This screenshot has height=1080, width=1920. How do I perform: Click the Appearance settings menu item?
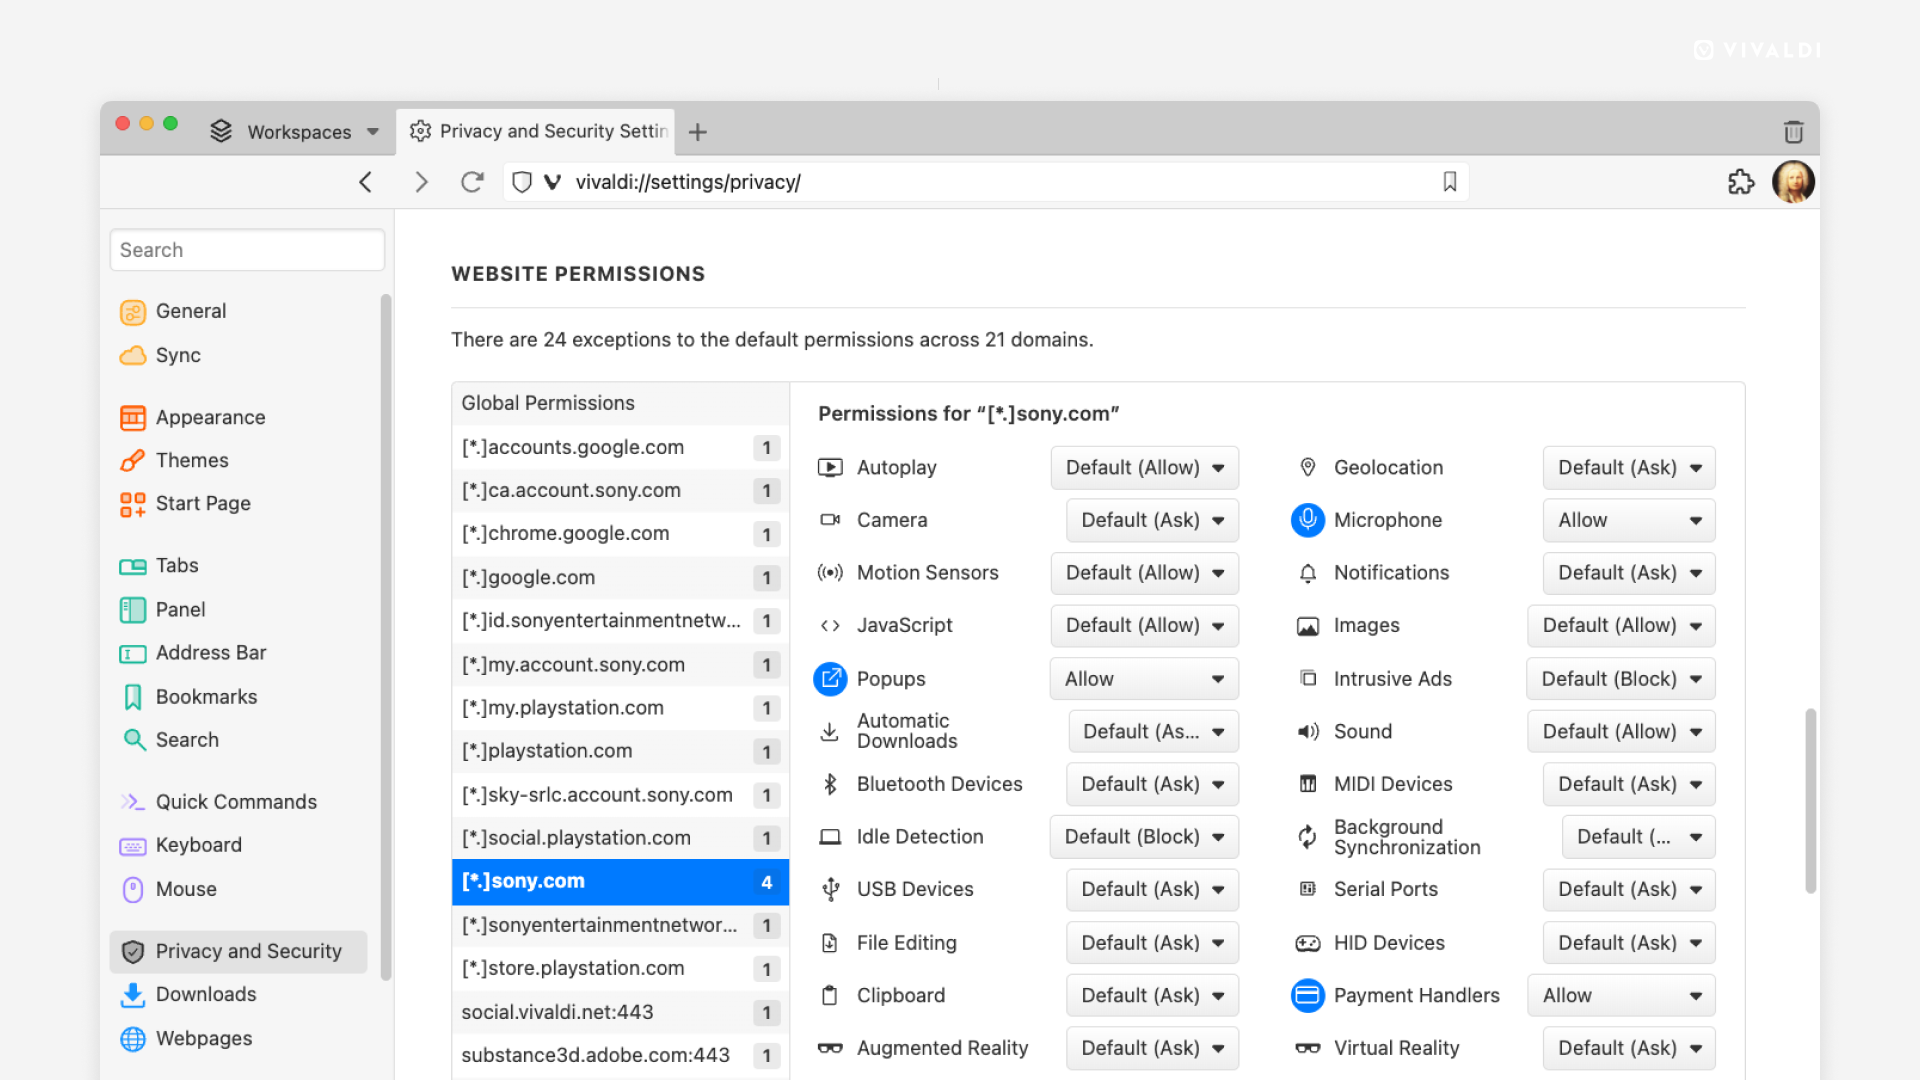click(210, 417)
